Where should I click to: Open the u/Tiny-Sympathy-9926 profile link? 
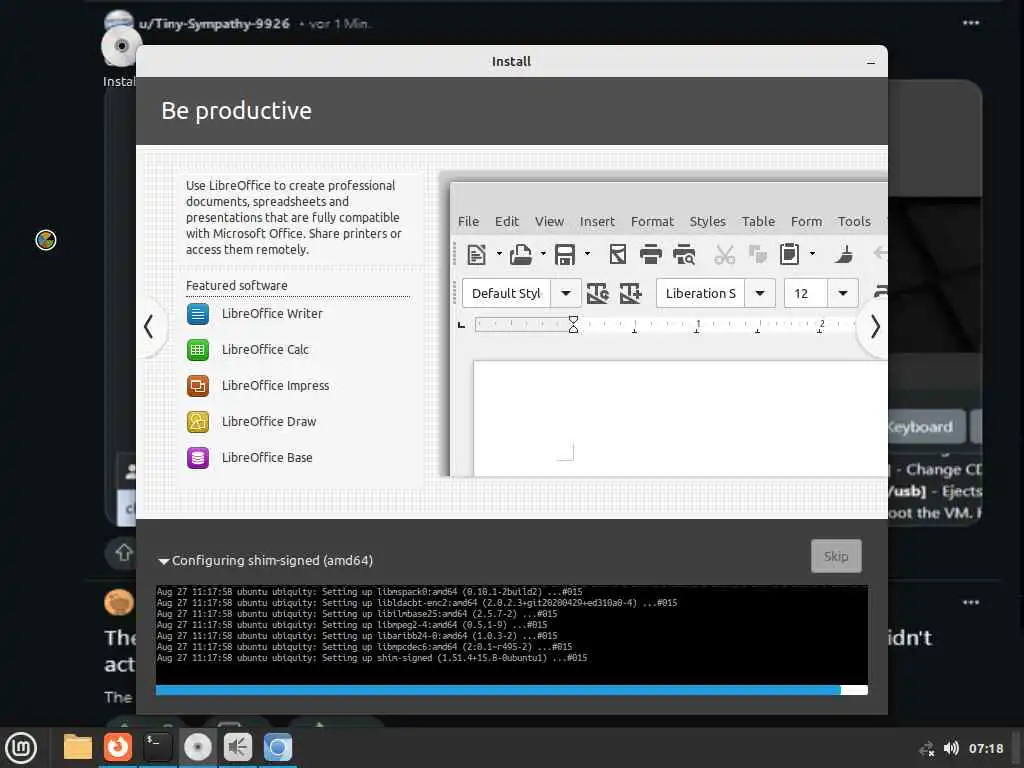tap(214, 24)
